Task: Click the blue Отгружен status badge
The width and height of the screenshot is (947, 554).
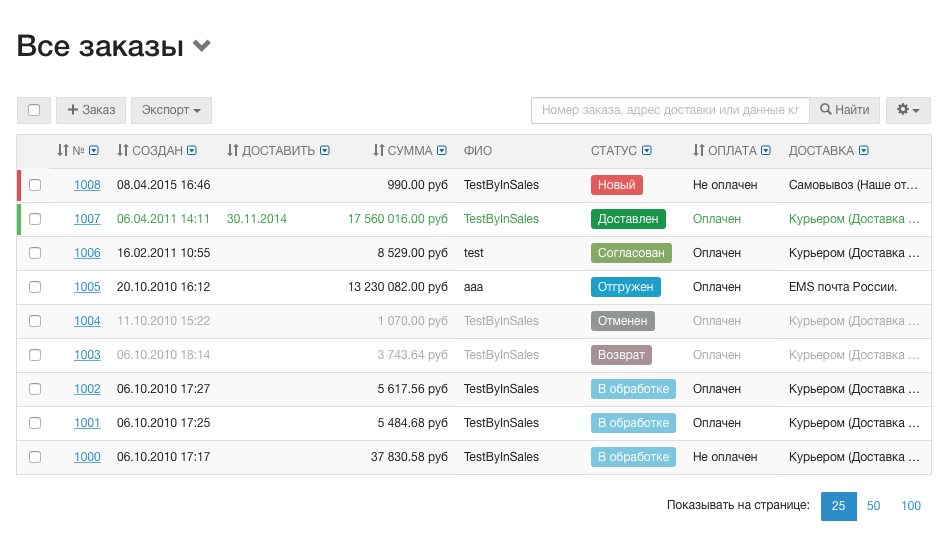Action: coord(626,287)
